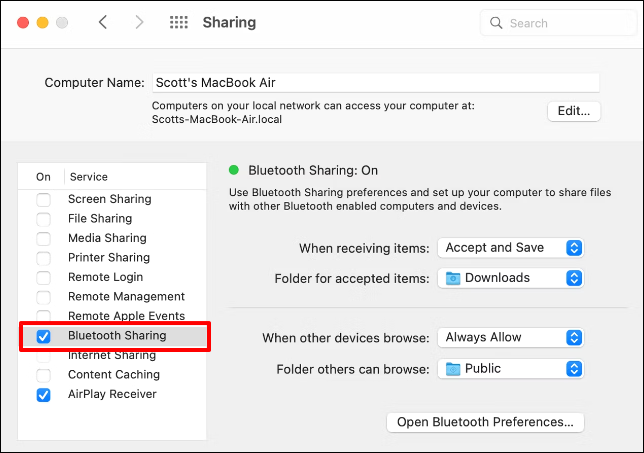Close the Sharing window with red button
The image size is (644, 453).
coord(23,23)
